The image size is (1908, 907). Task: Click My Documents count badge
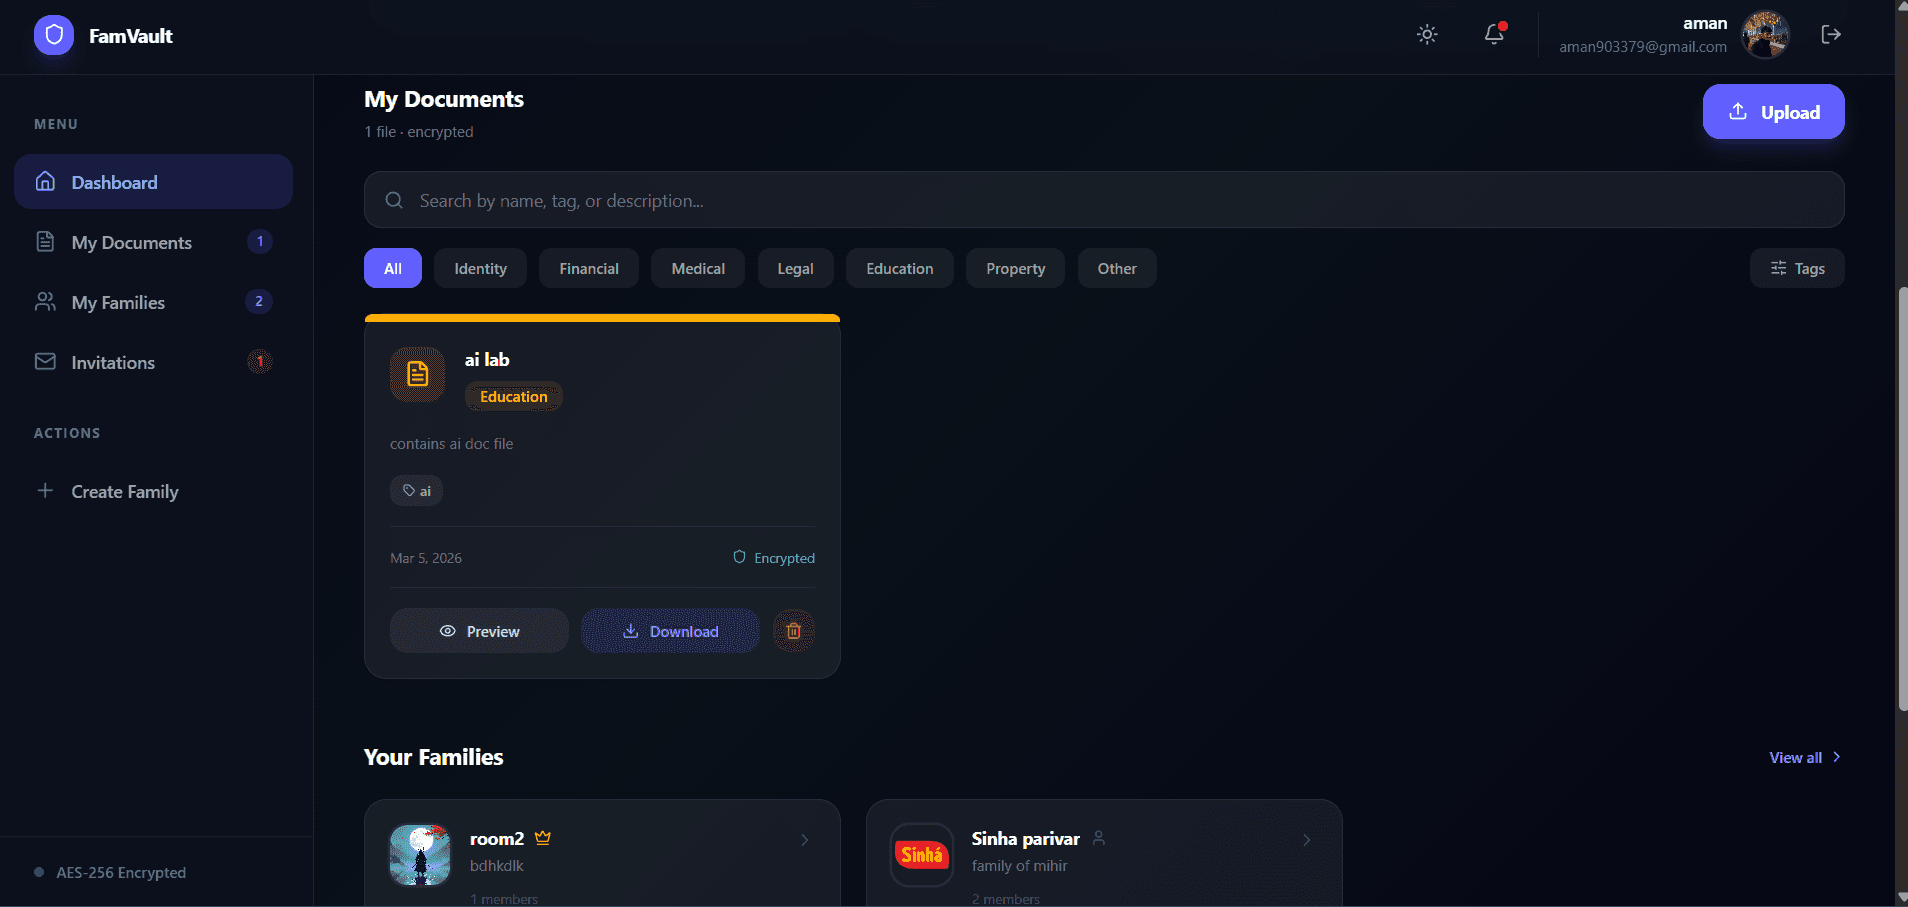pos(260,241)
